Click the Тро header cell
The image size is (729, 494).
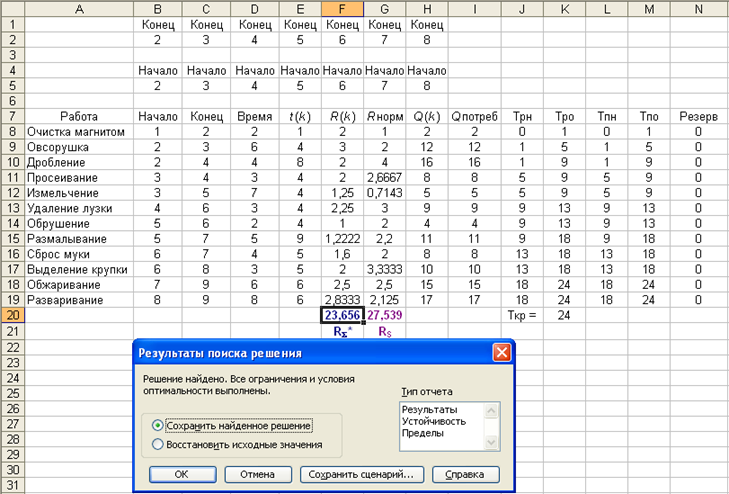pyautogui.click(x=564, y=116)
